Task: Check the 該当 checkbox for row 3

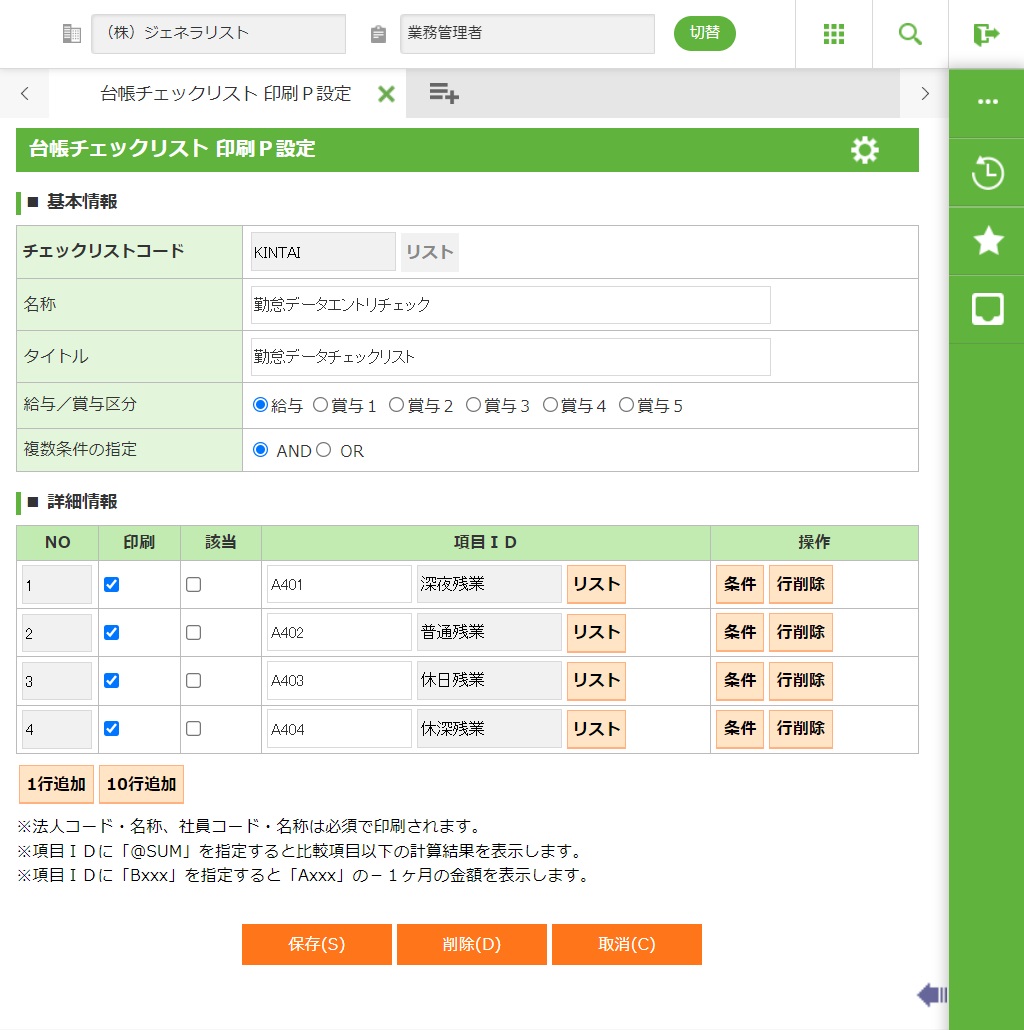Action: click(x=194, y=681)
